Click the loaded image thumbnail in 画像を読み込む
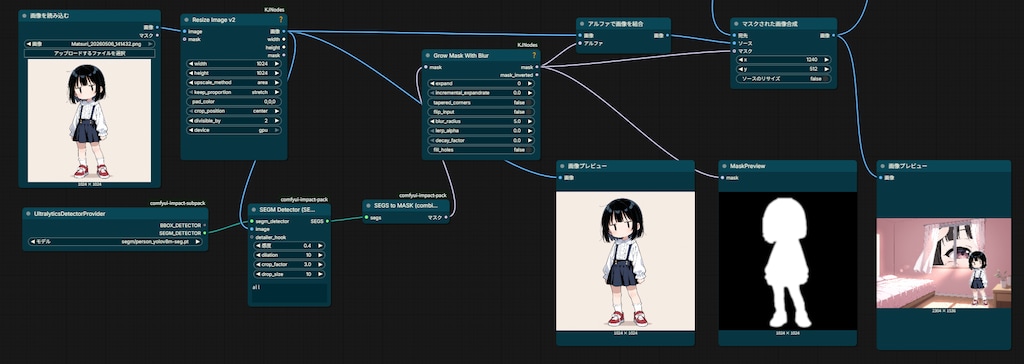The image size is (1024, 364). [x=89, y=120]
